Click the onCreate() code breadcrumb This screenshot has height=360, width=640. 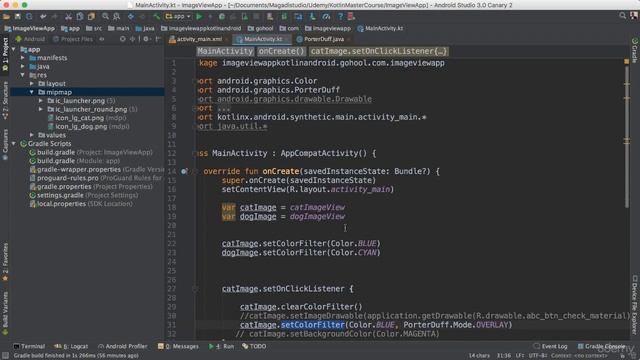281,51
